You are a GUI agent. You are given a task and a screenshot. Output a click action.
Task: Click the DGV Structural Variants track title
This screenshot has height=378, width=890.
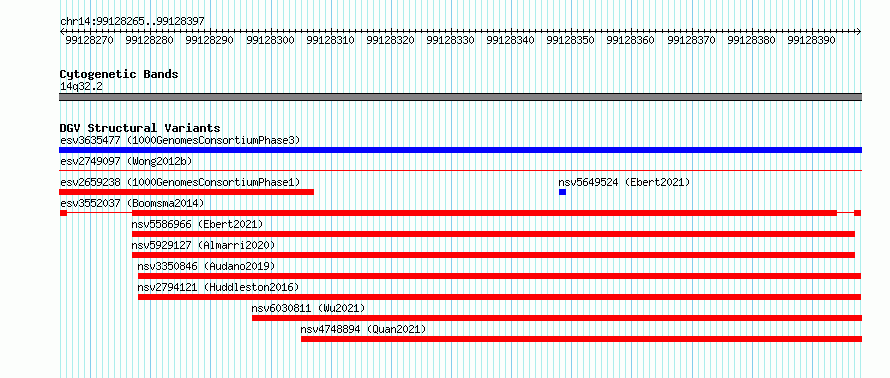tap(140, 128)
